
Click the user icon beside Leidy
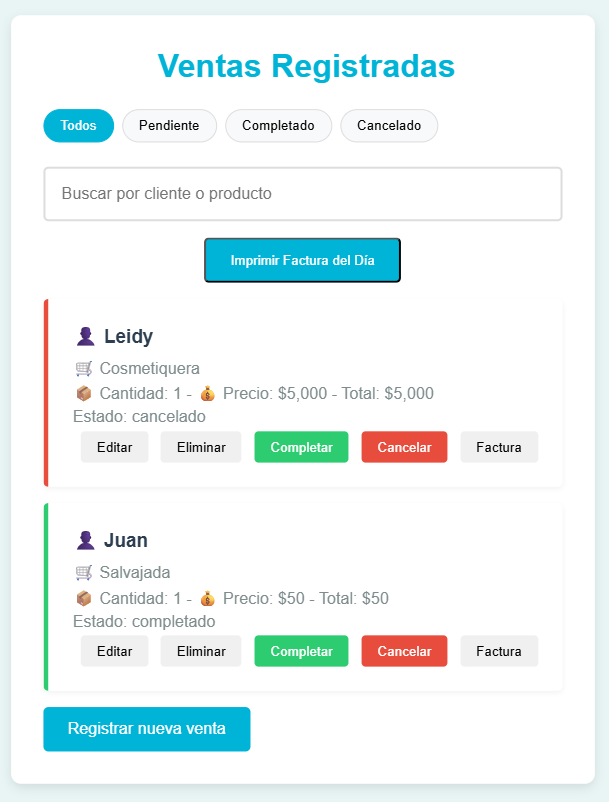(x=85, y=337)
